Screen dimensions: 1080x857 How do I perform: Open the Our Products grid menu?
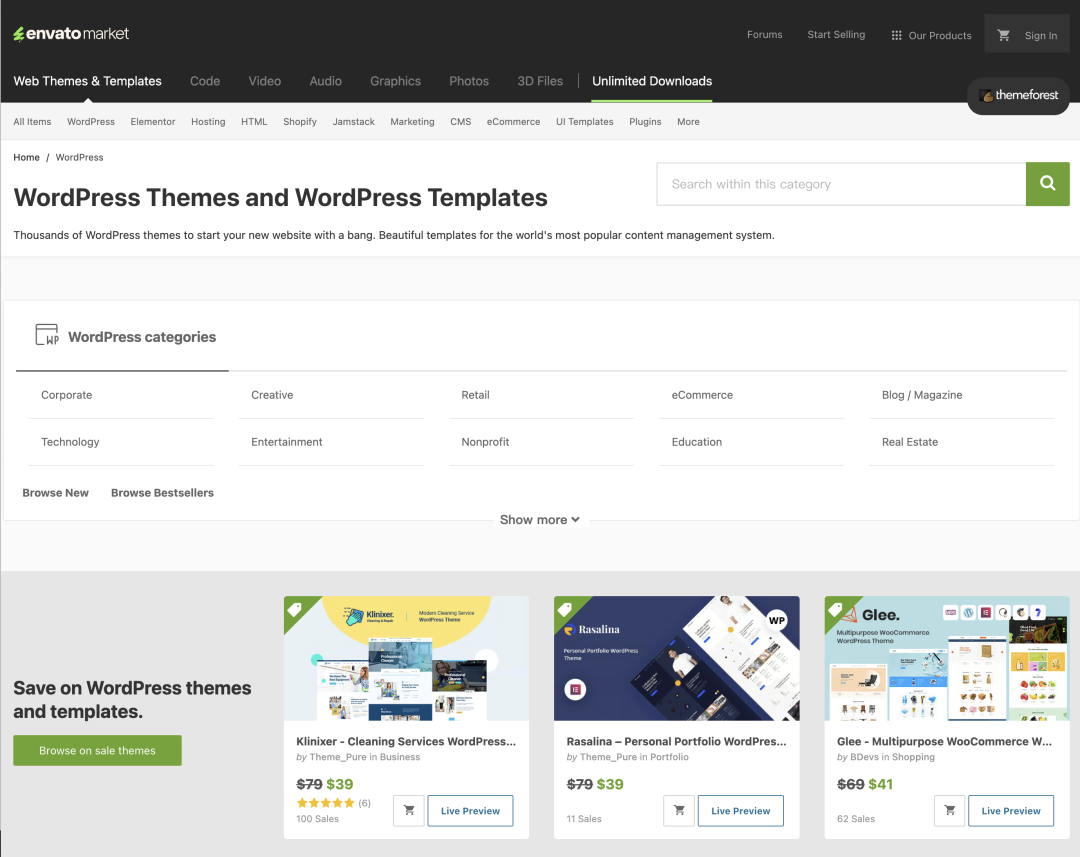coord(931,35)
